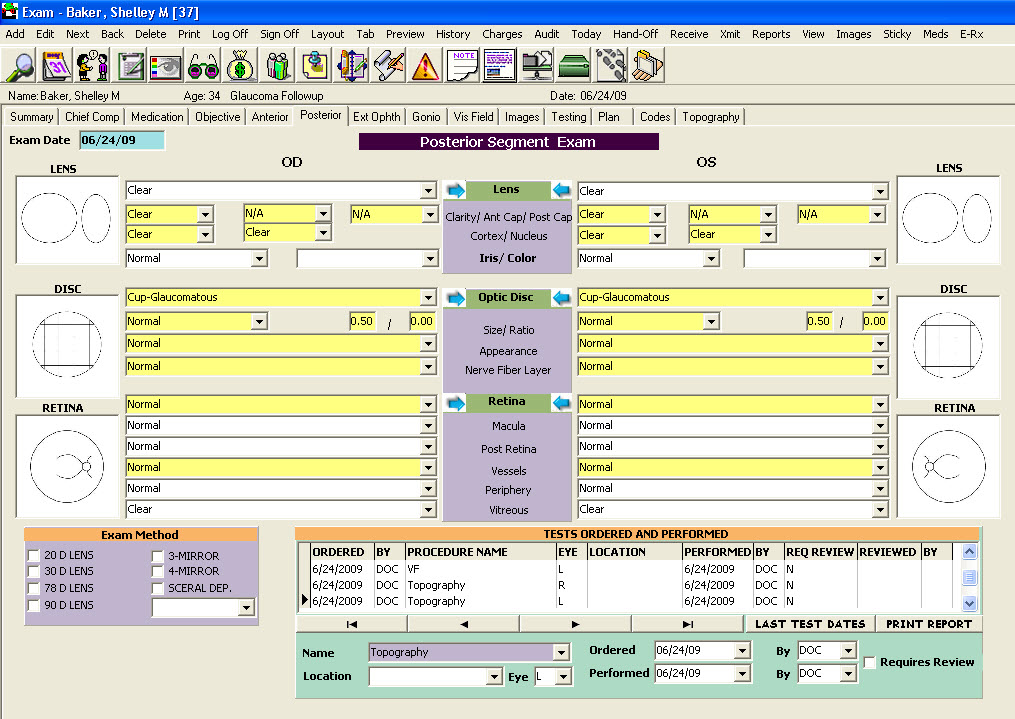The width and height of the screenshot is (1015, 719).
Task: Click the clipboard with pencil icon
Action: [x=129, y=66]
